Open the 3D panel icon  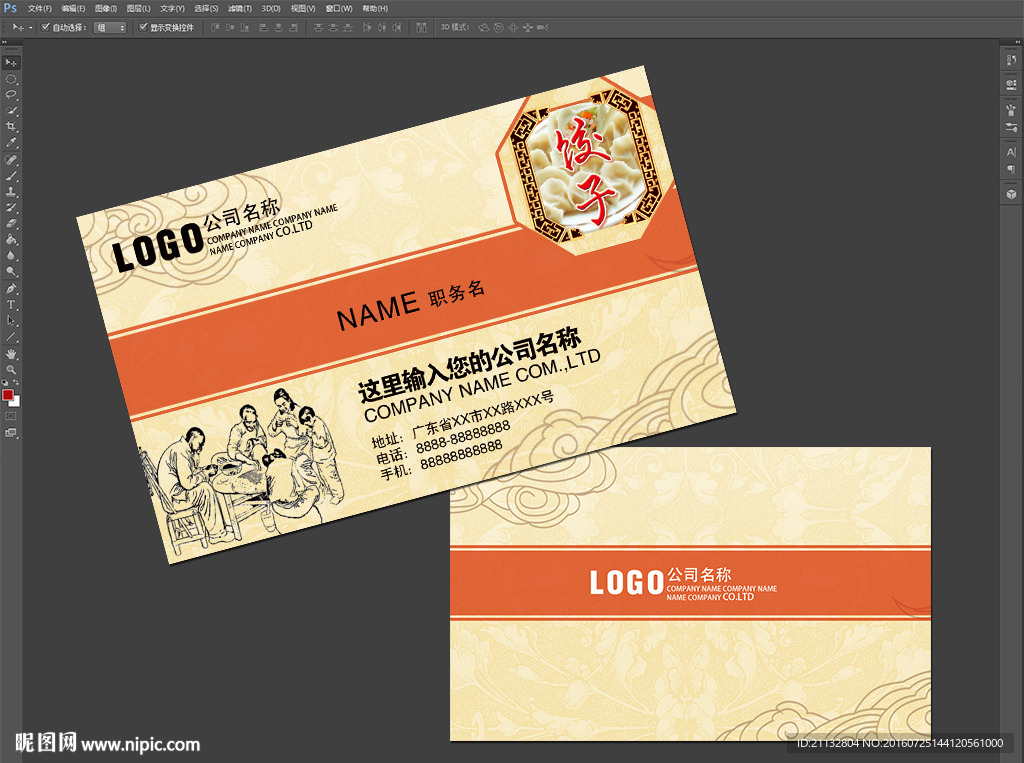1011,194
